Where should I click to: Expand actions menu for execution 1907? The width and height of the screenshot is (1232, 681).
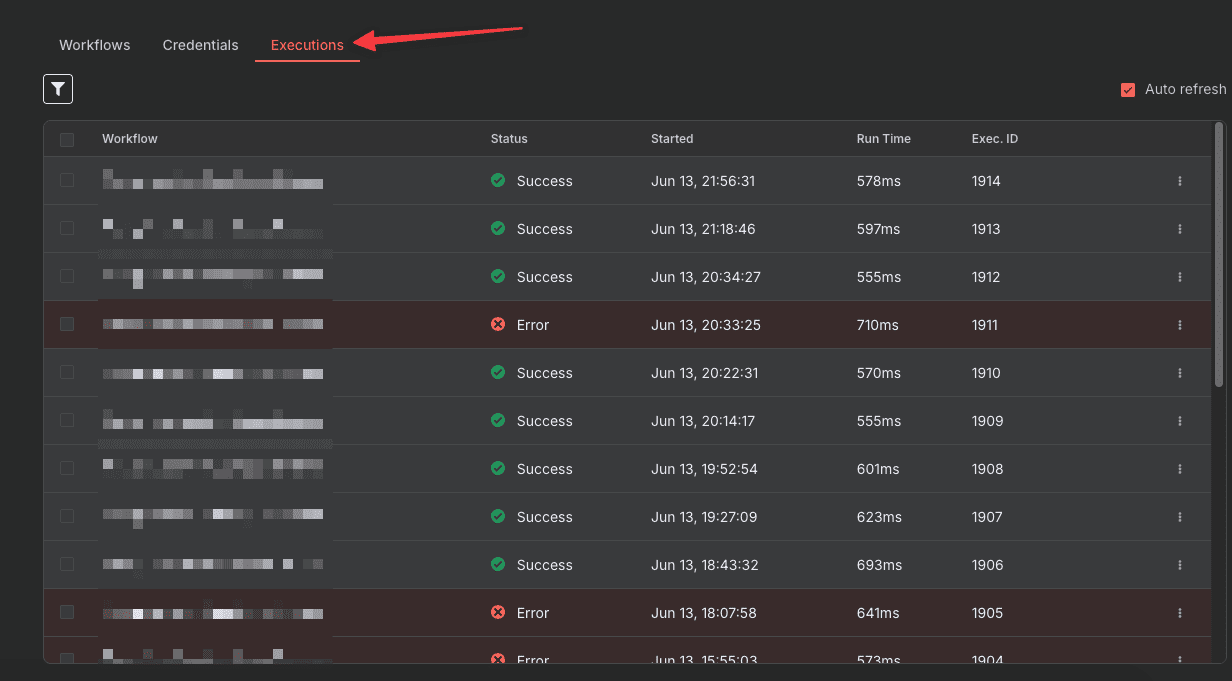click(1180, 517)
